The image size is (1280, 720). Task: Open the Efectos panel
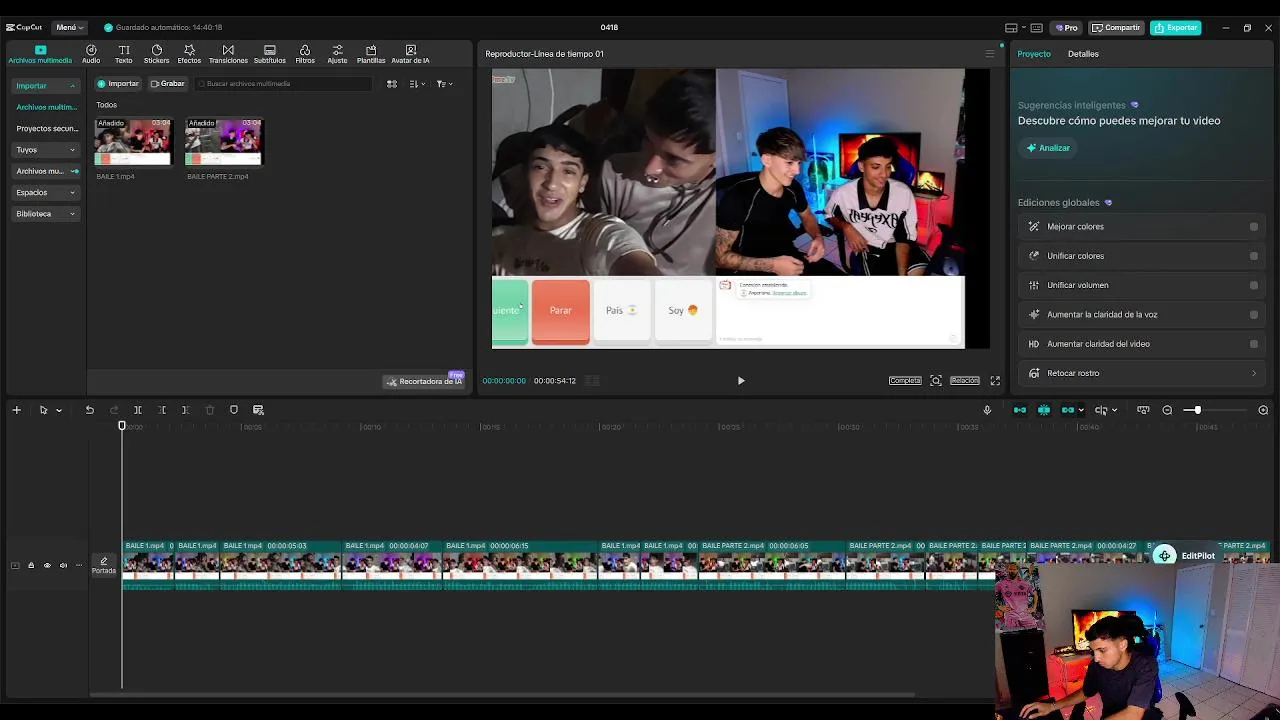click(189, 54)
